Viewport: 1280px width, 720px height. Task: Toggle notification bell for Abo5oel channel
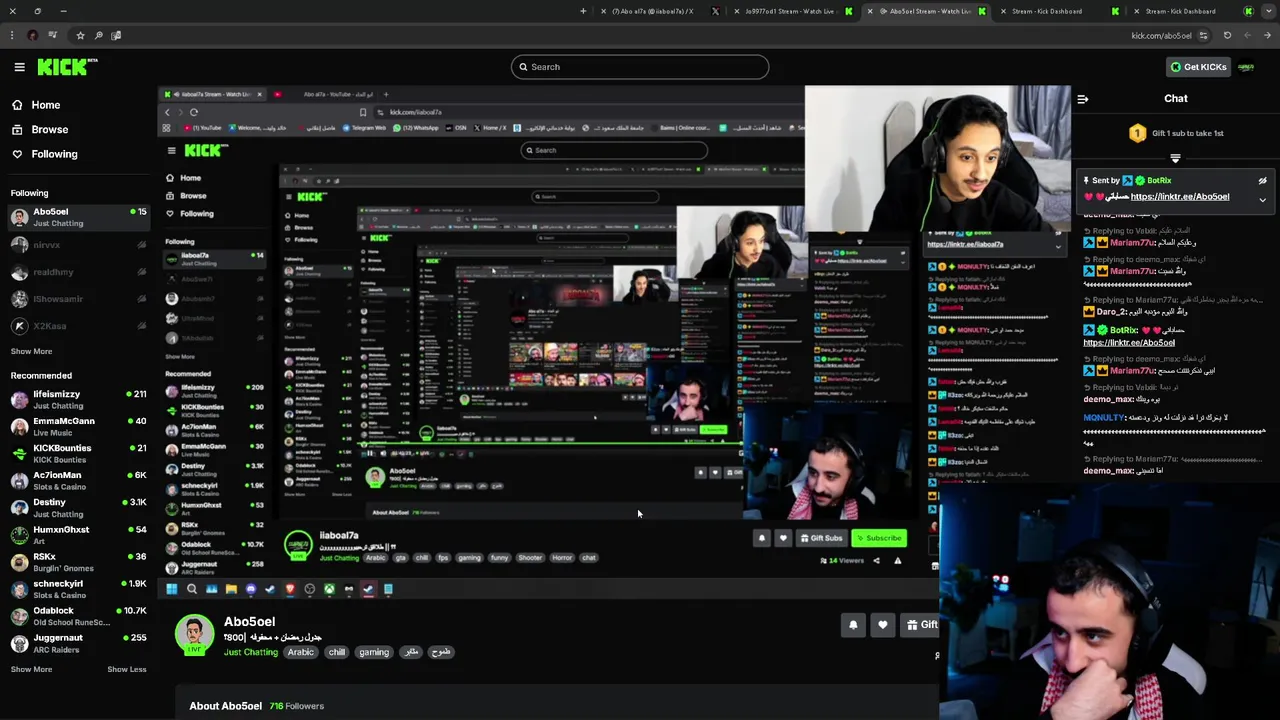coord(853,625)
